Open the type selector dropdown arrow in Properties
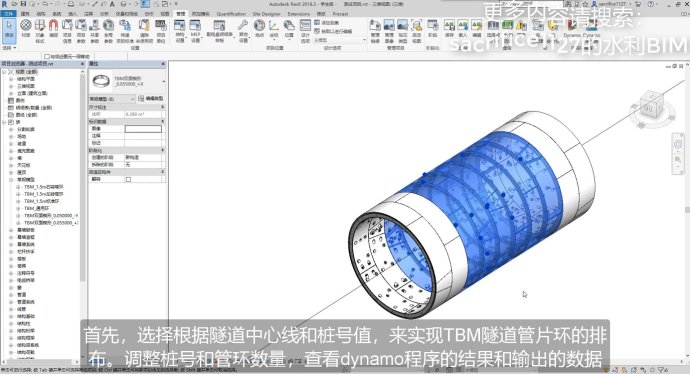 point(164,82)
